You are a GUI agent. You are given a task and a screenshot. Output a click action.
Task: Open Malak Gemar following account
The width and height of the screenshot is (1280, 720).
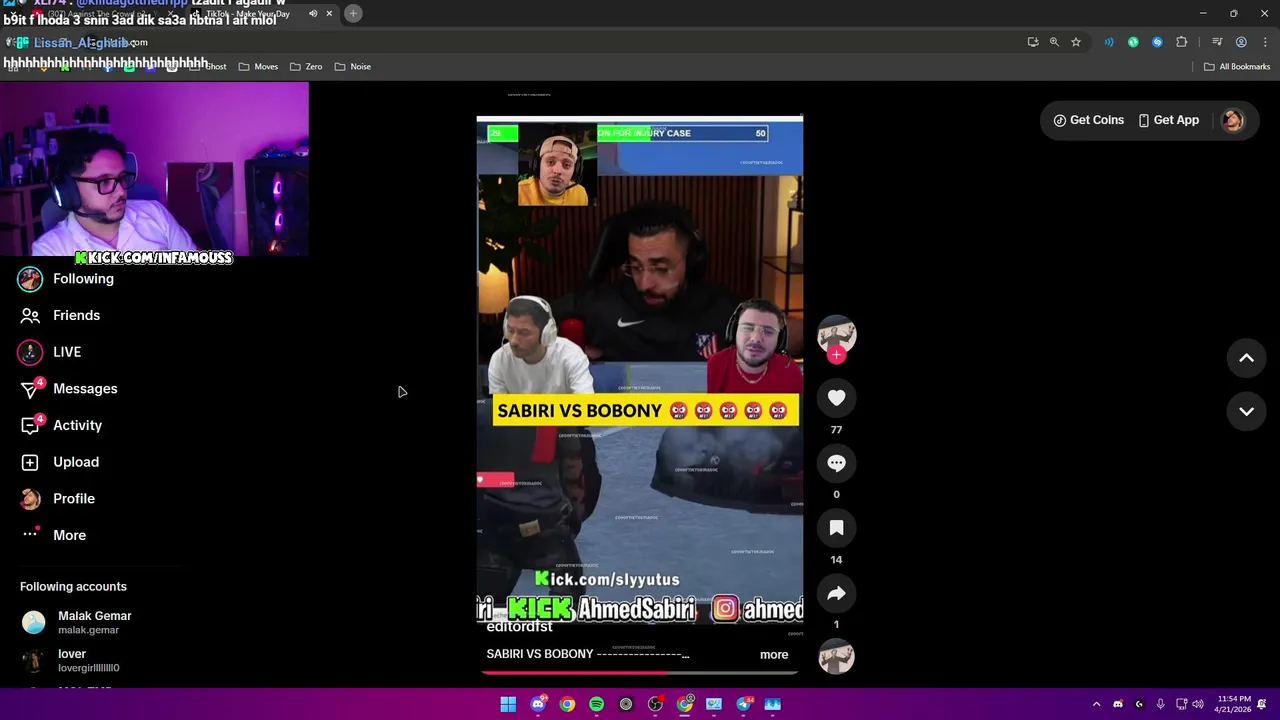[x=76, y=622]
